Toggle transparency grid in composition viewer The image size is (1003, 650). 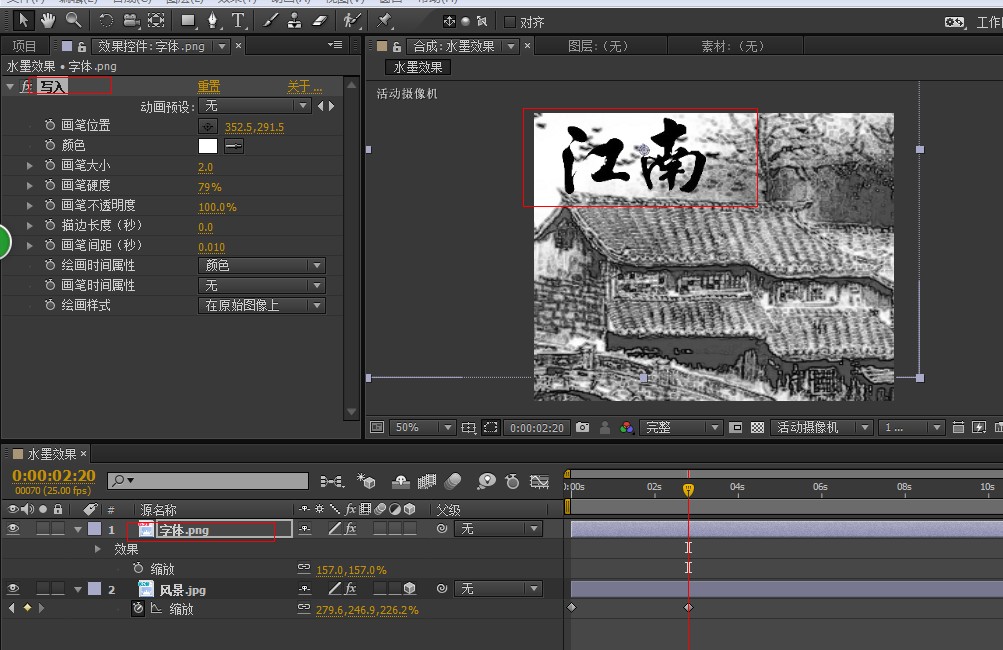tap(758, 427)
